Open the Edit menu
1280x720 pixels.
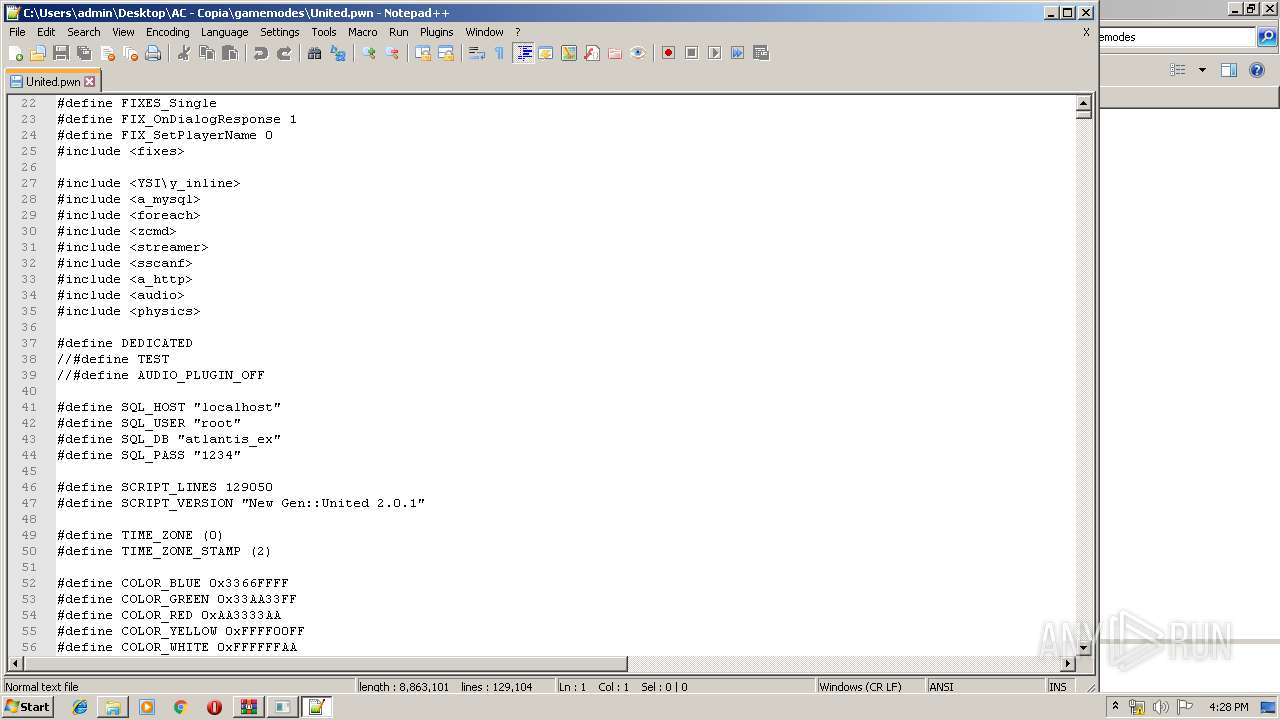click(x=46, y=32)
